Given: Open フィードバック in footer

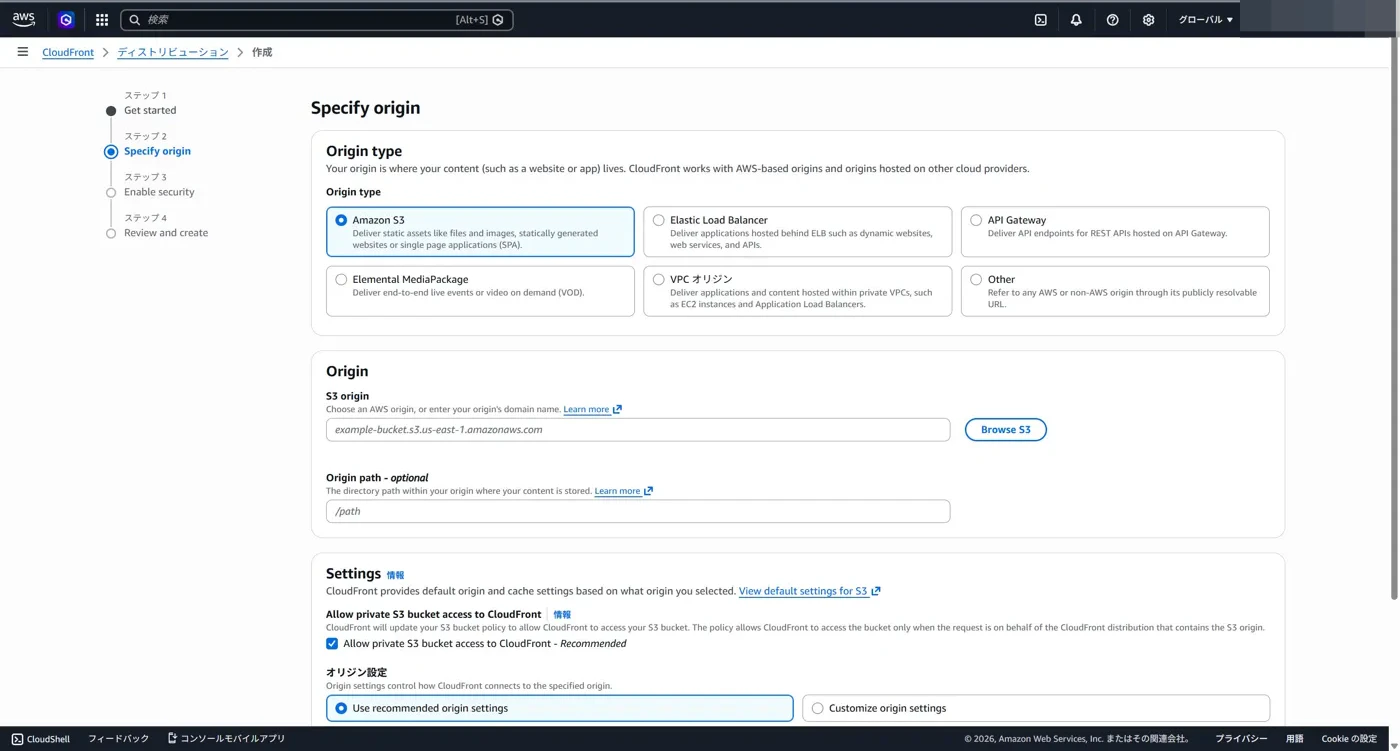Looking at the screenshot, I should tap(118, 739).
